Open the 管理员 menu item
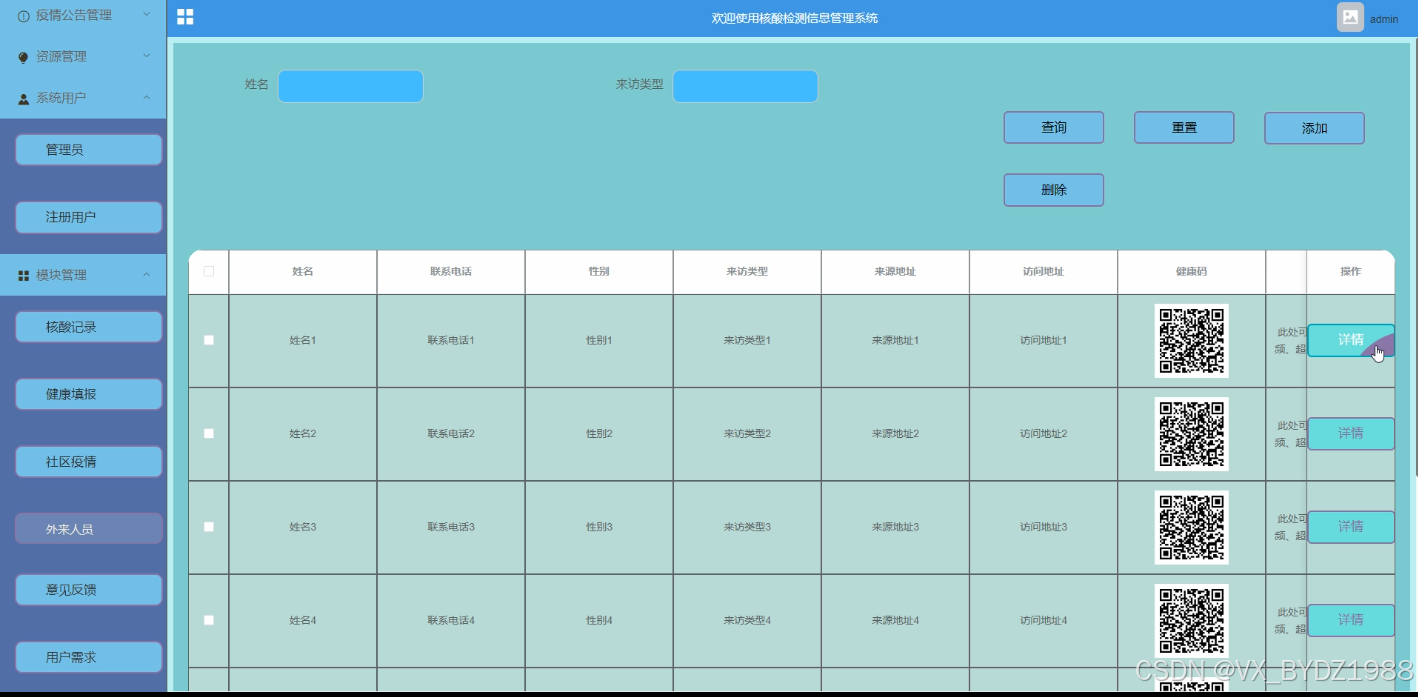The width and height of the screenshot is (1418, 697). [x=89, y=150]
